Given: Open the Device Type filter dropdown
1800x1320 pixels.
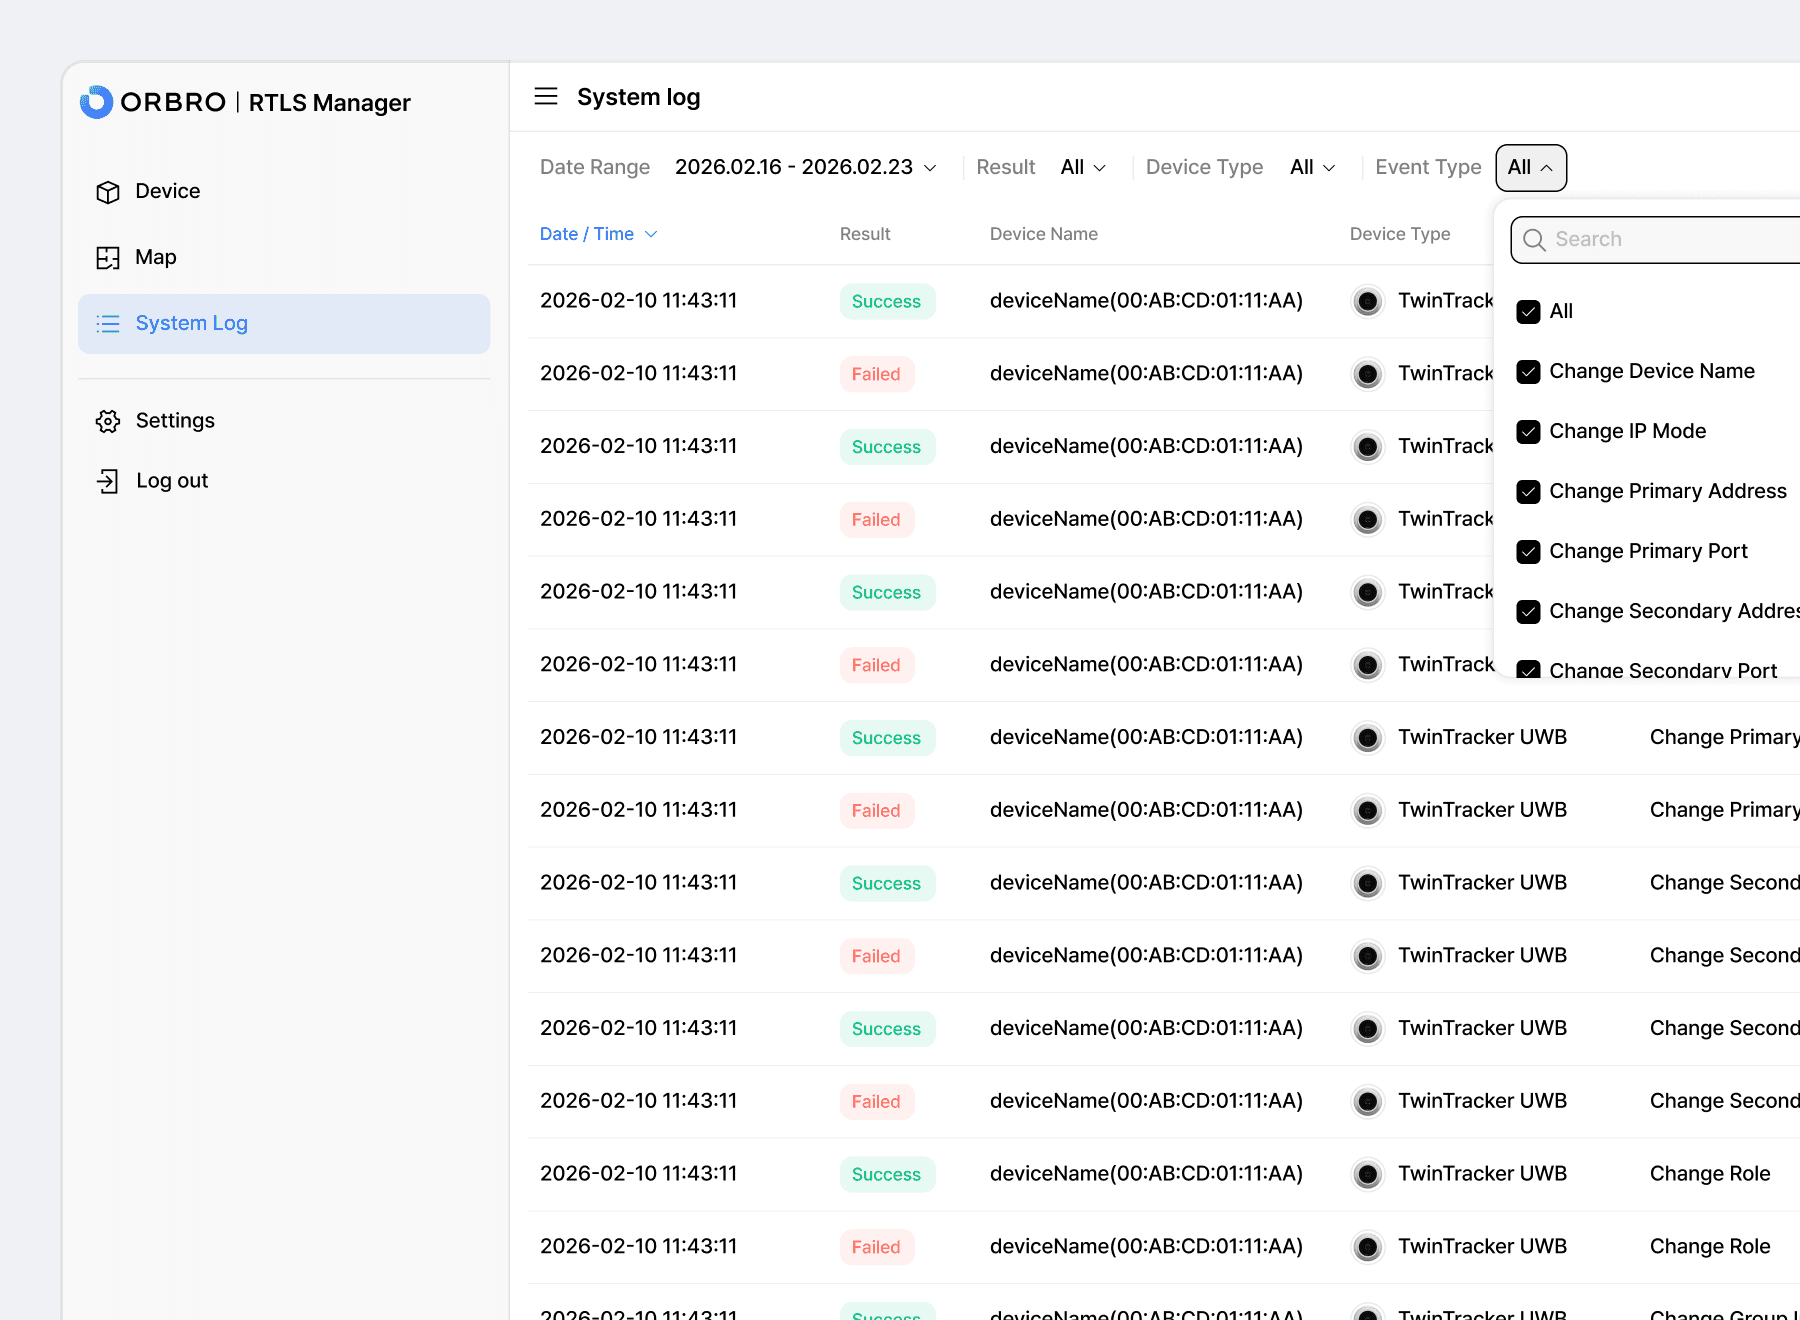Looking at the screenshot, I should pyautogui.click(x=1312, y=168).
